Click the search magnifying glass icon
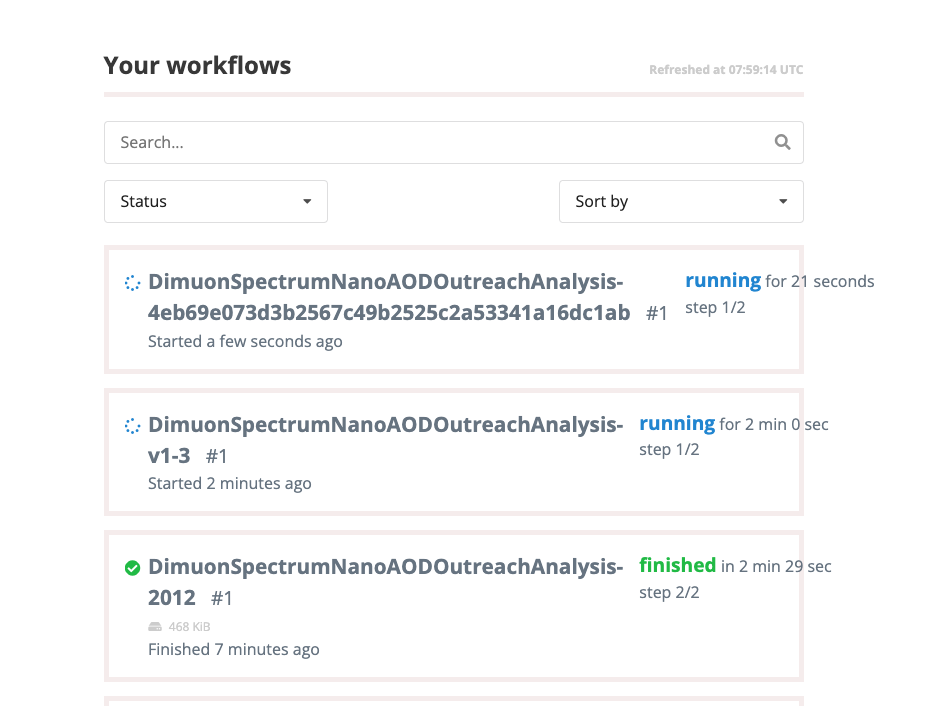 [782, 142]
